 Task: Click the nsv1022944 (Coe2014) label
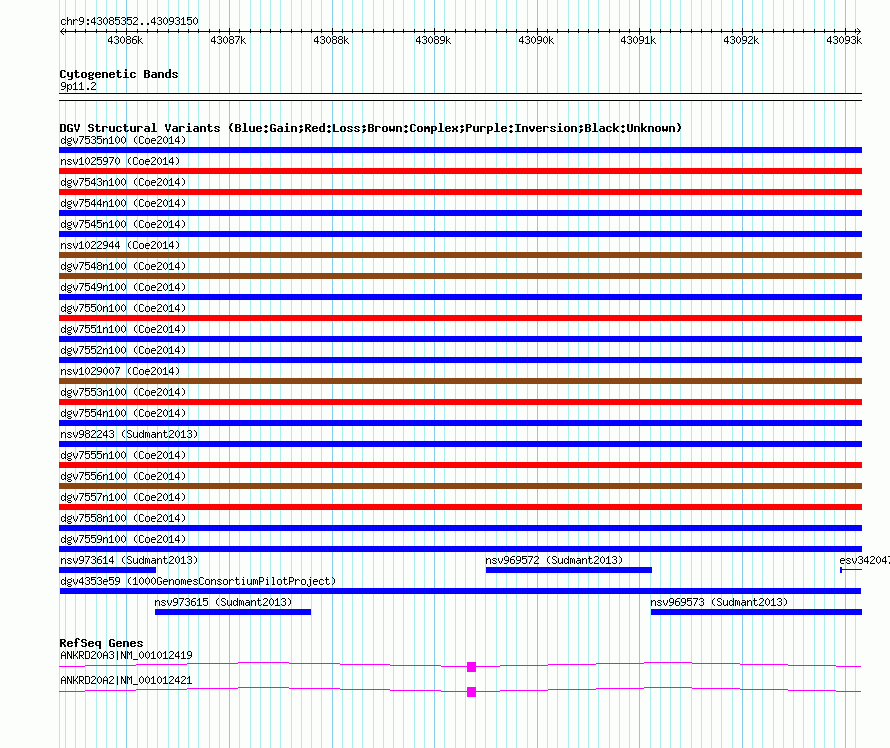click(x=120, y=245)
